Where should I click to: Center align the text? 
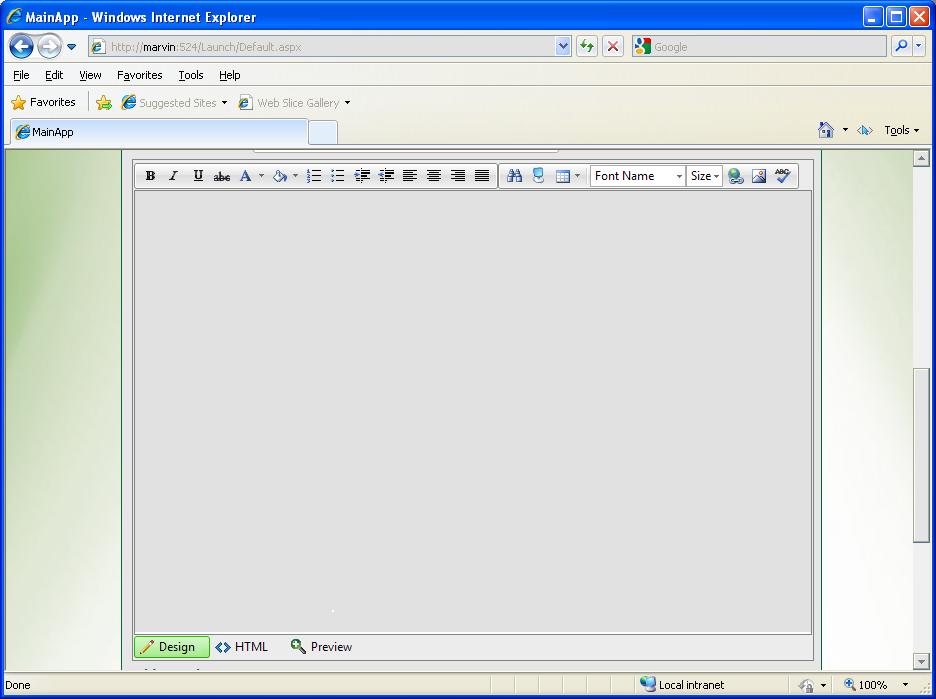pos(434,175)
